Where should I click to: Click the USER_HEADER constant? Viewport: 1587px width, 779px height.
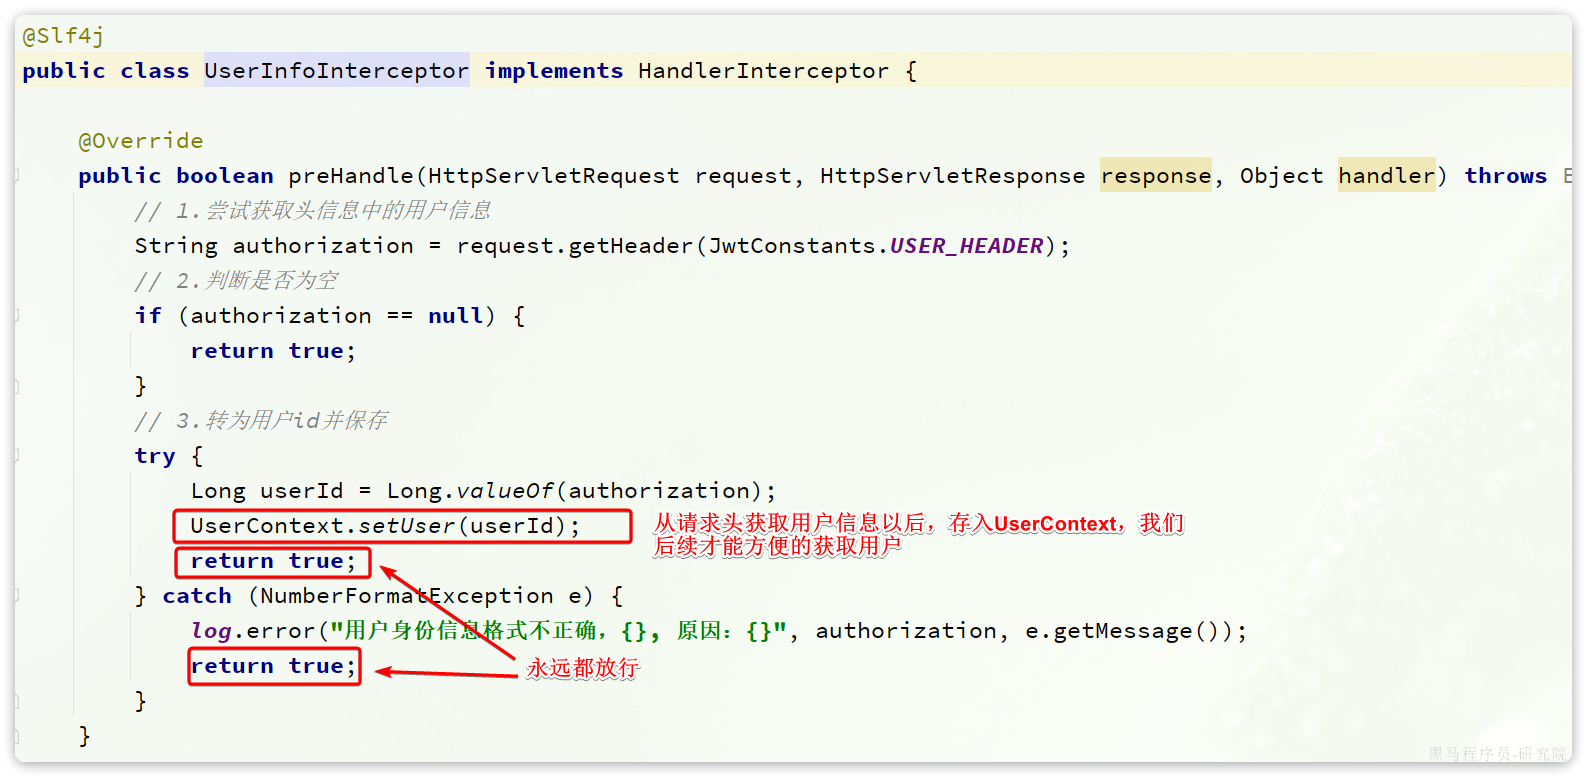[967, 246]
